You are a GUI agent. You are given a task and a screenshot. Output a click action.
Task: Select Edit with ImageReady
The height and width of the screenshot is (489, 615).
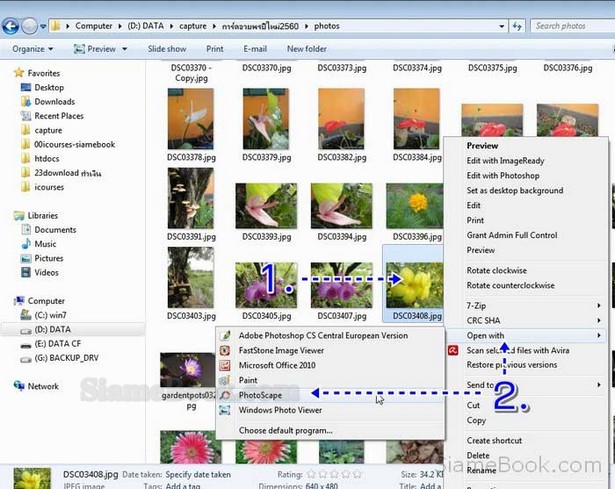(506, 161)
